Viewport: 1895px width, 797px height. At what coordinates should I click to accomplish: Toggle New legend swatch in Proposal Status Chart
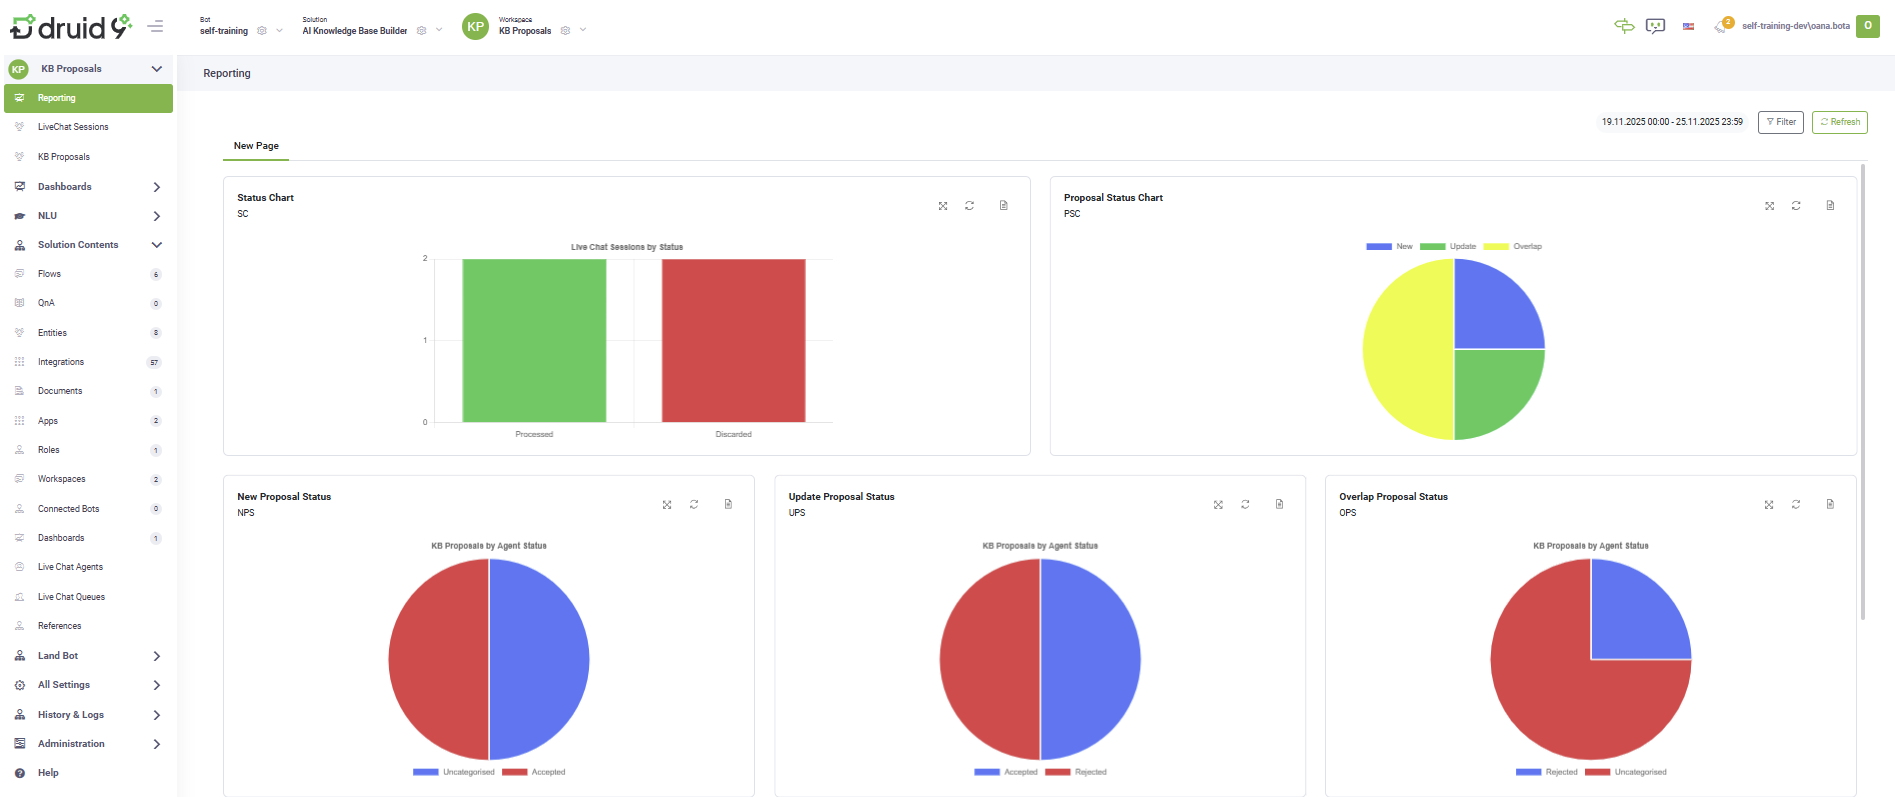tap(1379, 246)
